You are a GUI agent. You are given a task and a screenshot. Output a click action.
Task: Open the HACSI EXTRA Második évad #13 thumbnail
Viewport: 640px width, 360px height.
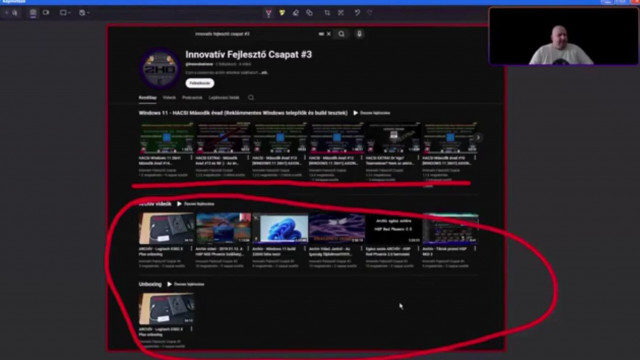223,138
